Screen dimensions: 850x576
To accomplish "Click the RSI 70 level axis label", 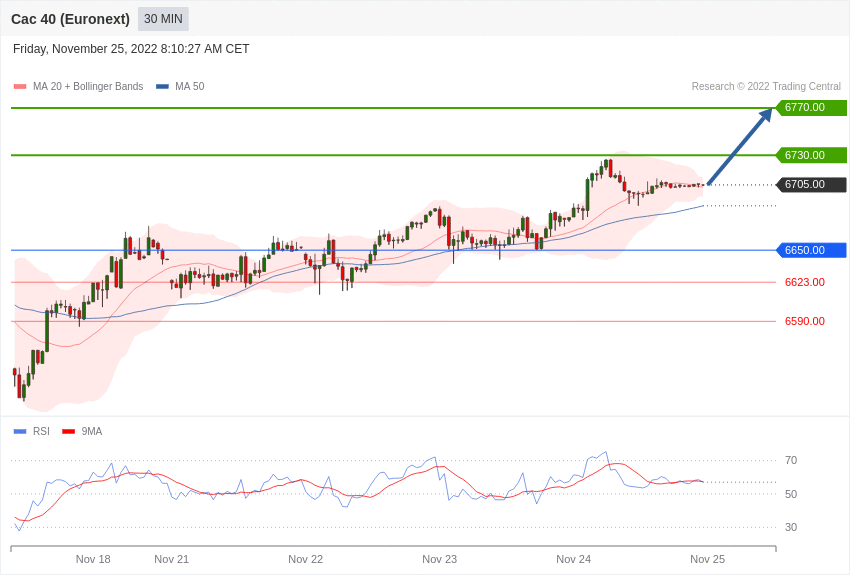I will 791,461.
